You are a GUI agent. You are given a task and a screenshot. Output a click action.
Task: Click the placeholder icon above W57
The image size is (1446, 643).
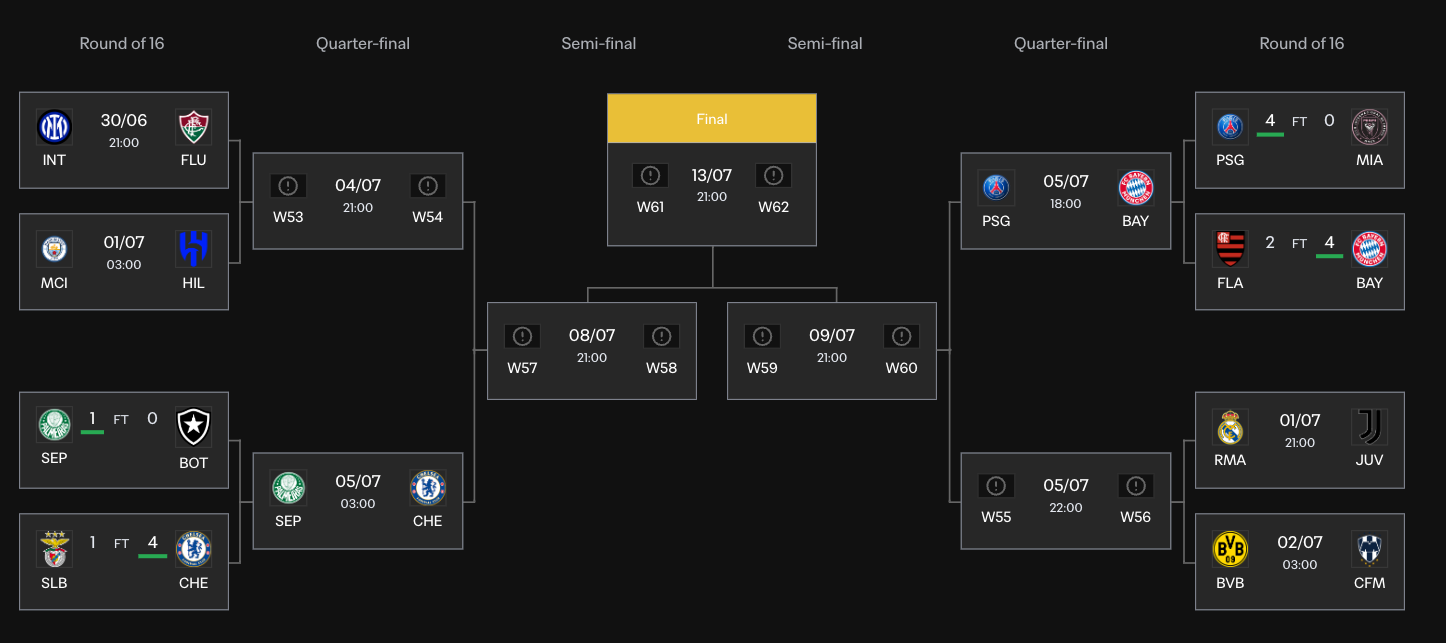click(522, 337)
